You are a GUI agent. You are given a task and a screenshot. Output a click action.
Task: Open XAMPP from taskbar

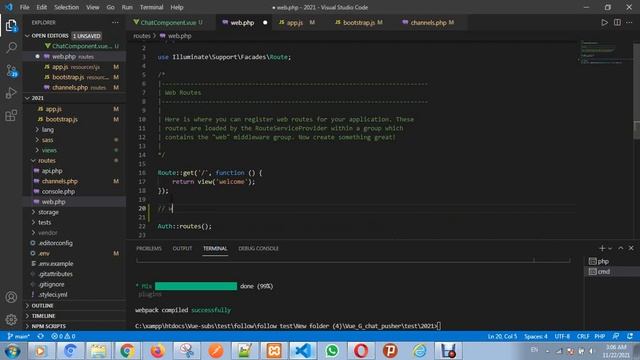coord(274,351)
